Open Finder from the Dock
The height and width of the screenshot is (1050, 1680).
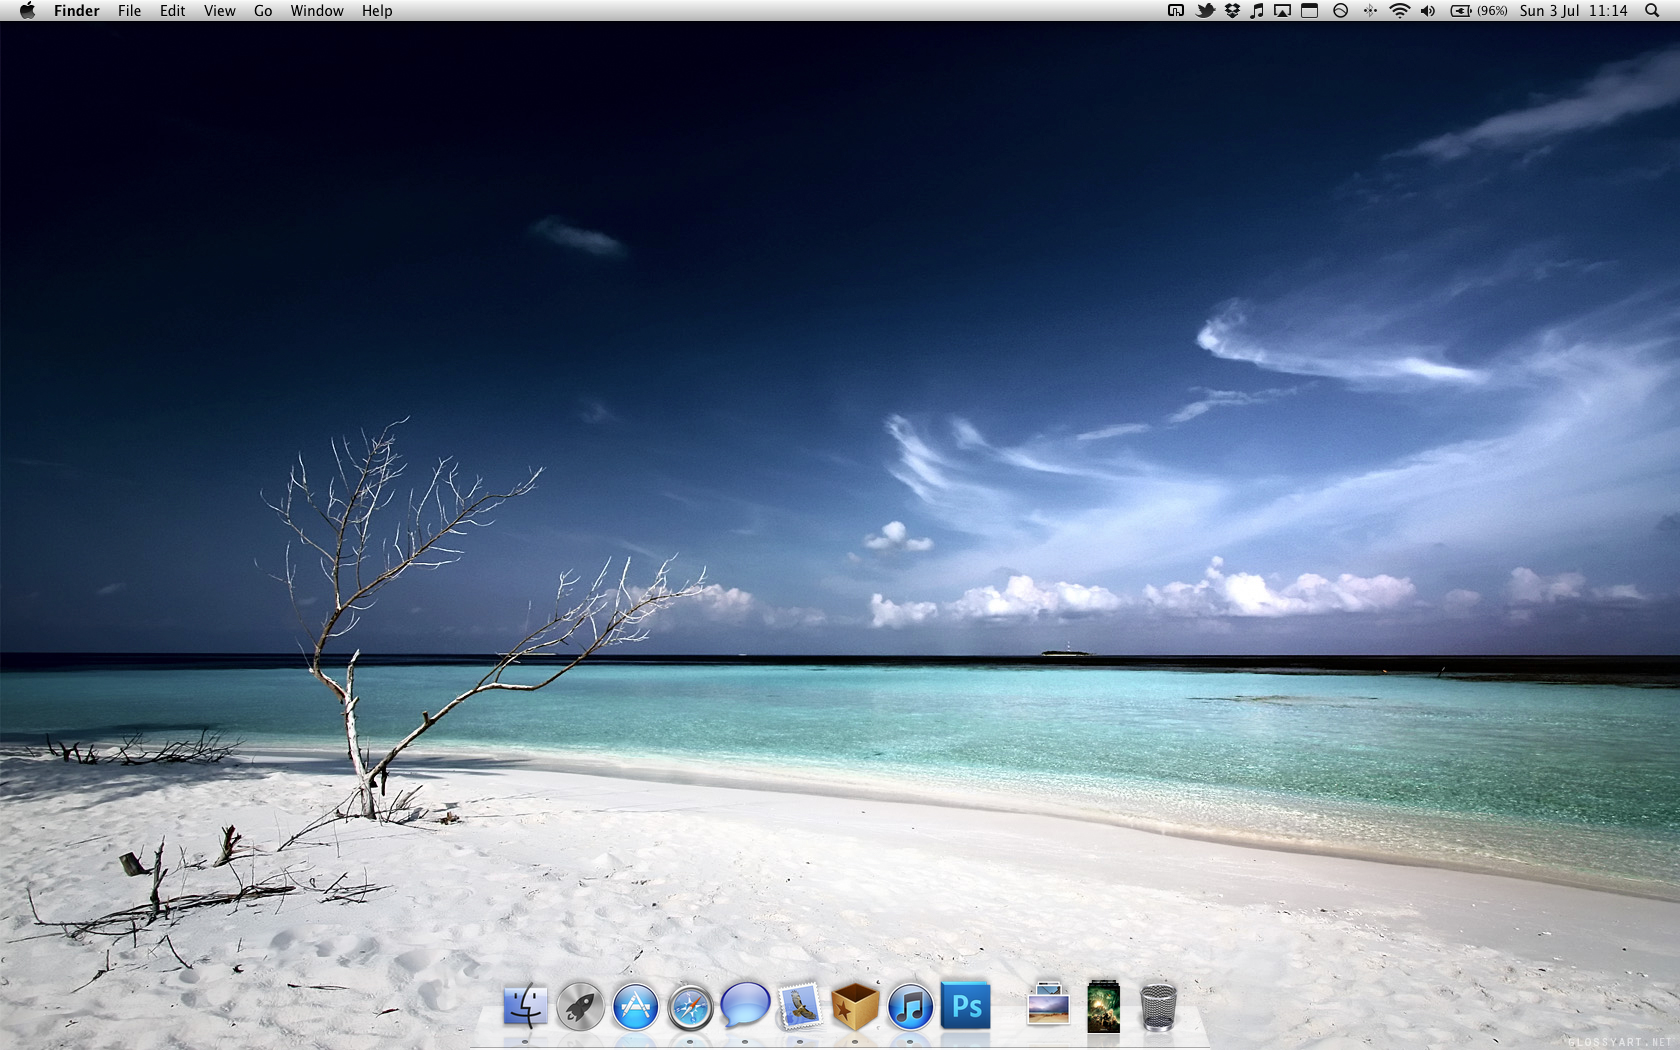pos(525,1006)
